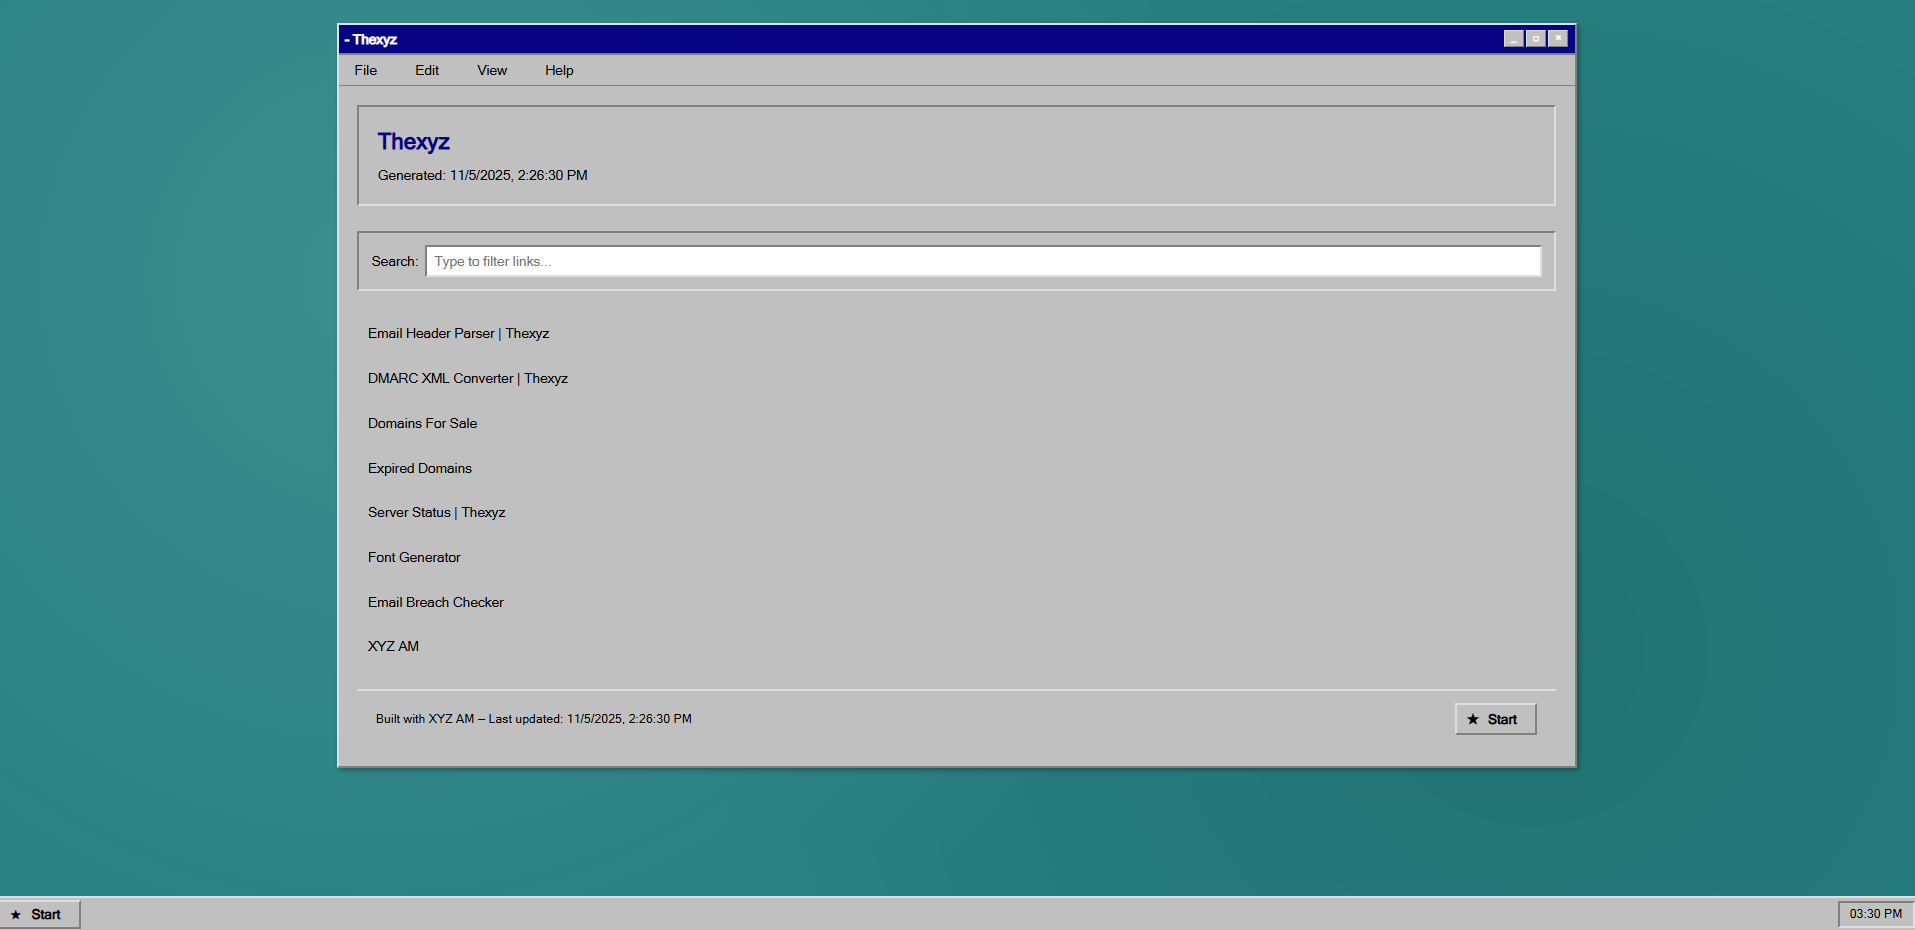
Task: Open the View menu
Action: [x=491, y=70]
